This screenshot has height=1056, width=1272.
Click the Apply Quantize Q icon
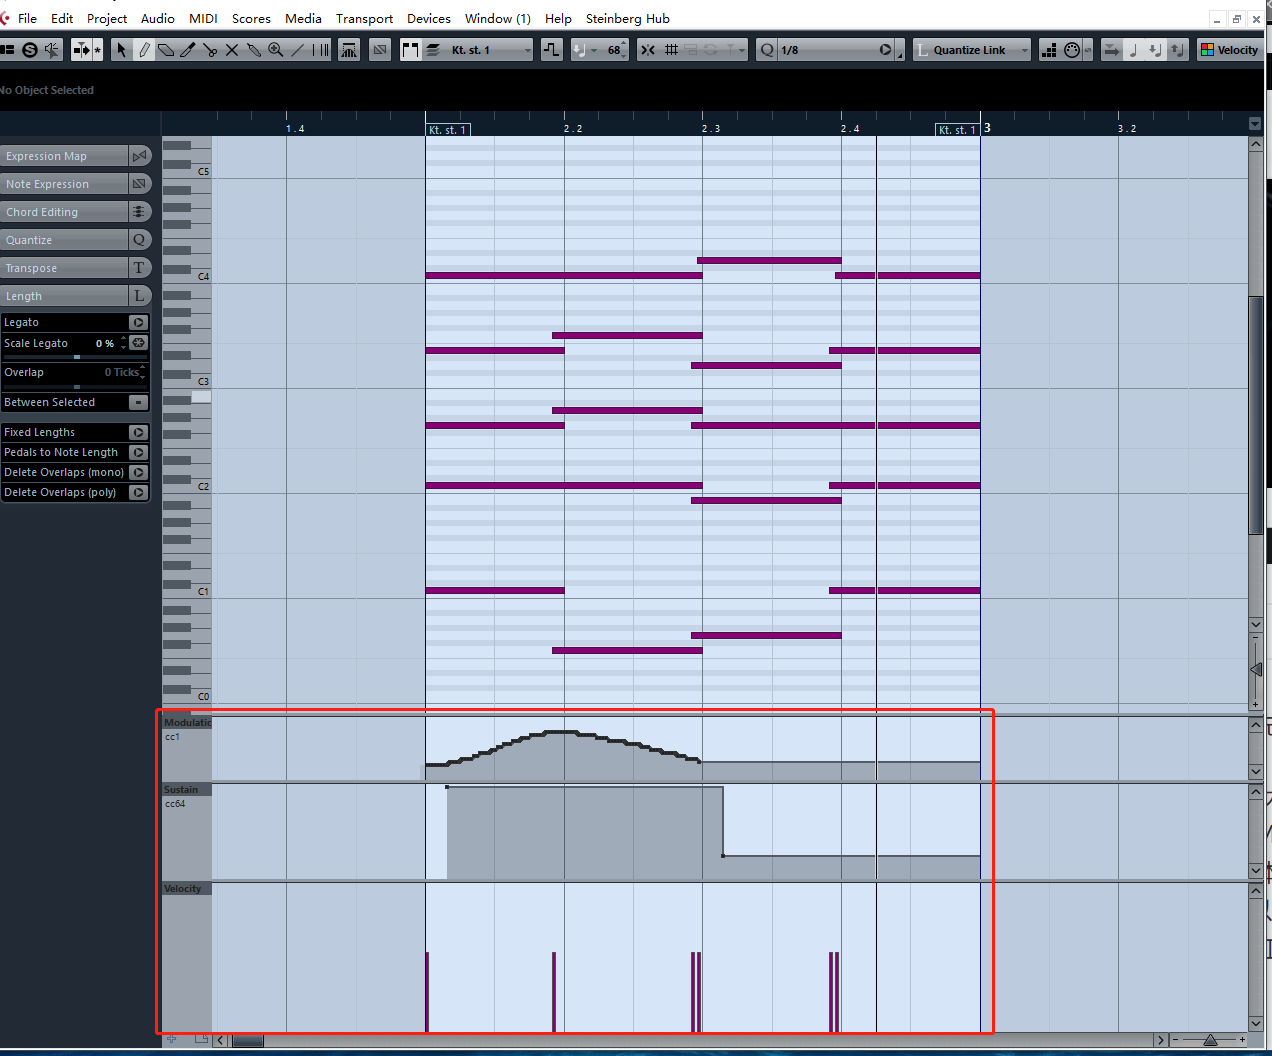pyautogui.click(x=767, y=49)
